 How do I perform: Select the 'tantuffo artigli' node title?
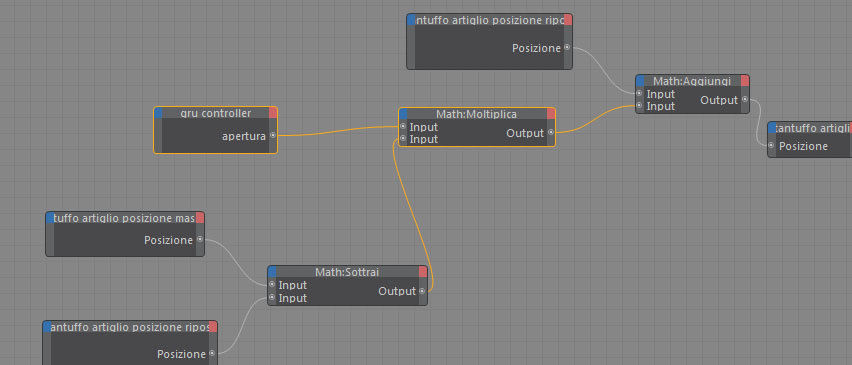(x=812, y=128)
